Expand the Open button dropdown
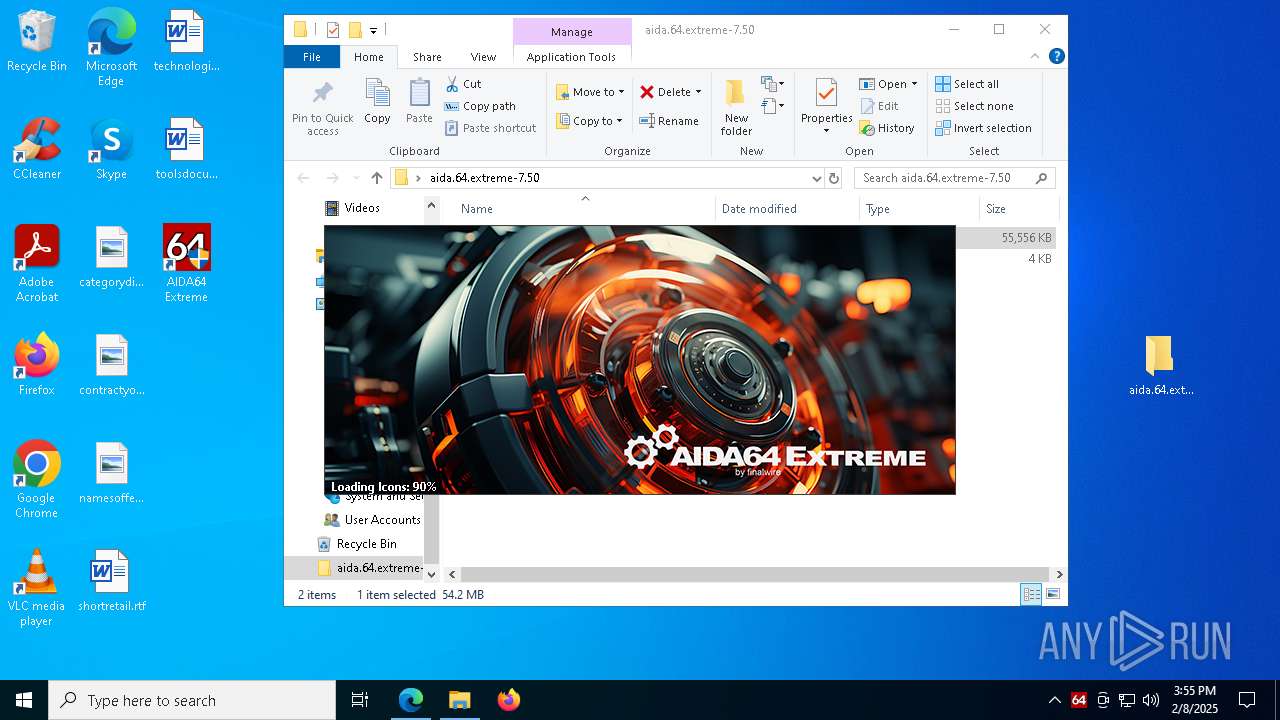 [x=914, y=84]
